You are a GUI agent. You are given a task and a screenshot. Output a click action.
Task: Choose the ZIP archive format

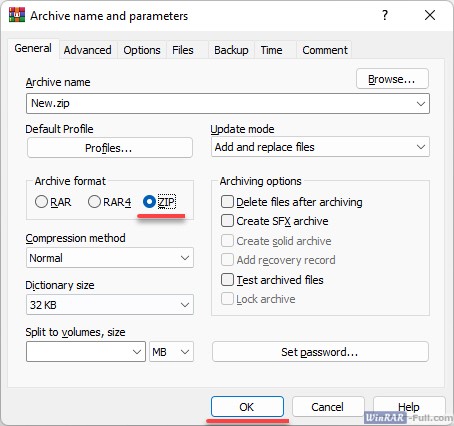click(149, 202)
